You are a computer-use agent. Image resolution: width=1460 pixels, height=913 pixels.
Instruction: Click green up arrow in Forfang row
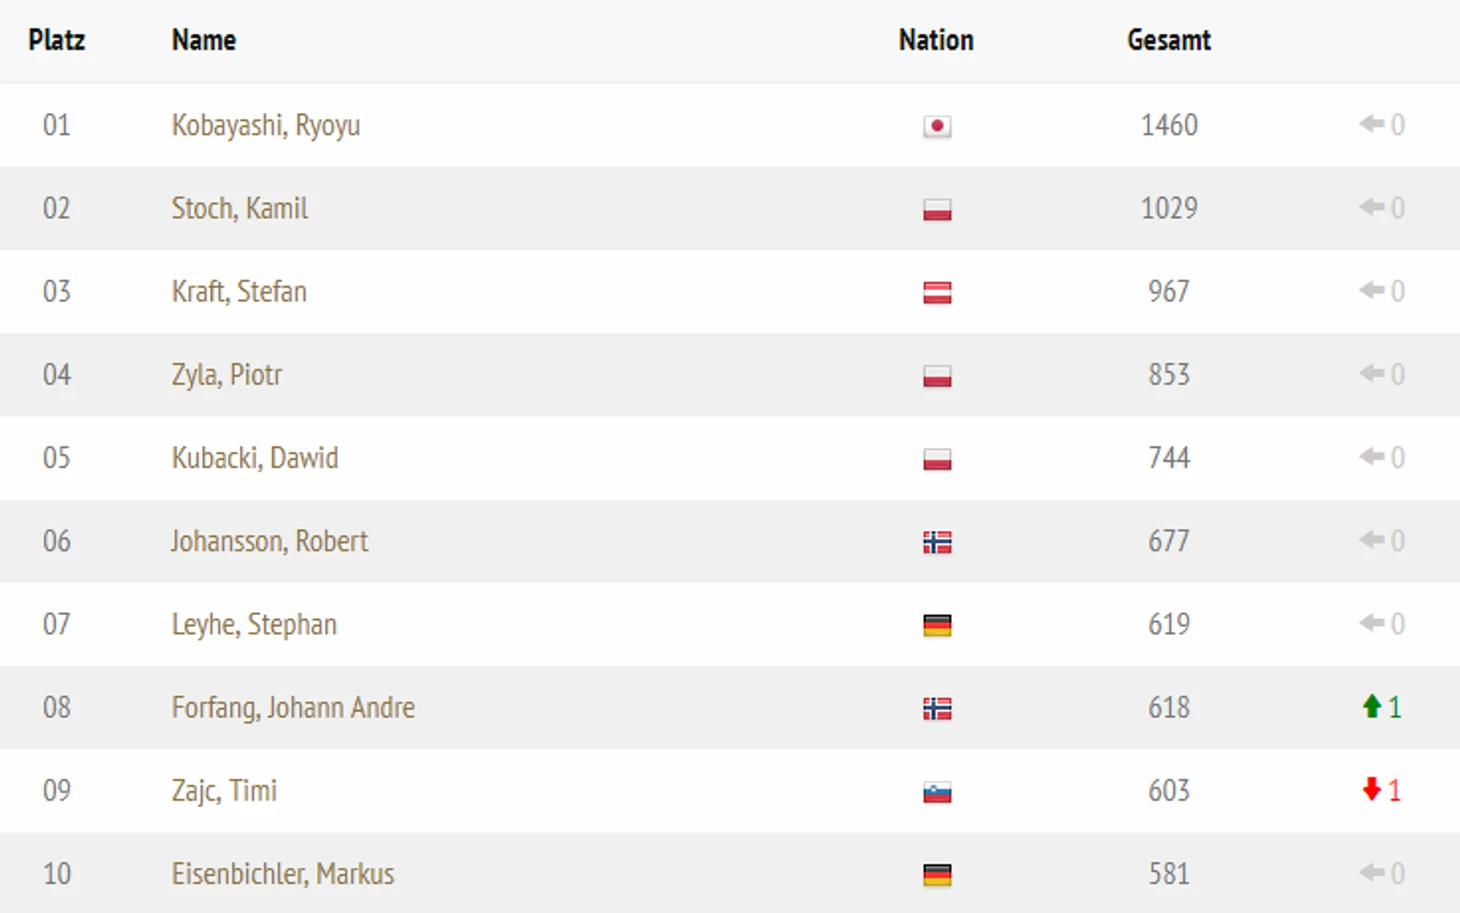coord(1371,707)
